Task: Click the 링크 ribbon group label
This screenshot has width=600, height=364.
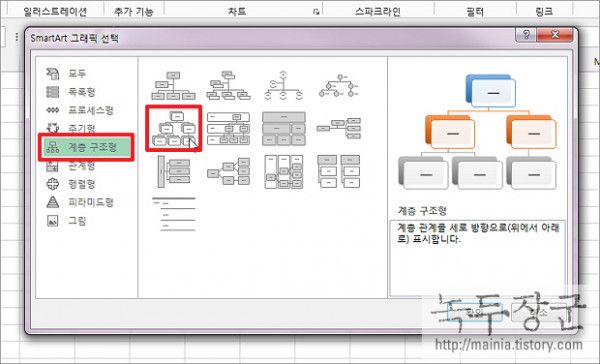Action: [x=544, y=11]
